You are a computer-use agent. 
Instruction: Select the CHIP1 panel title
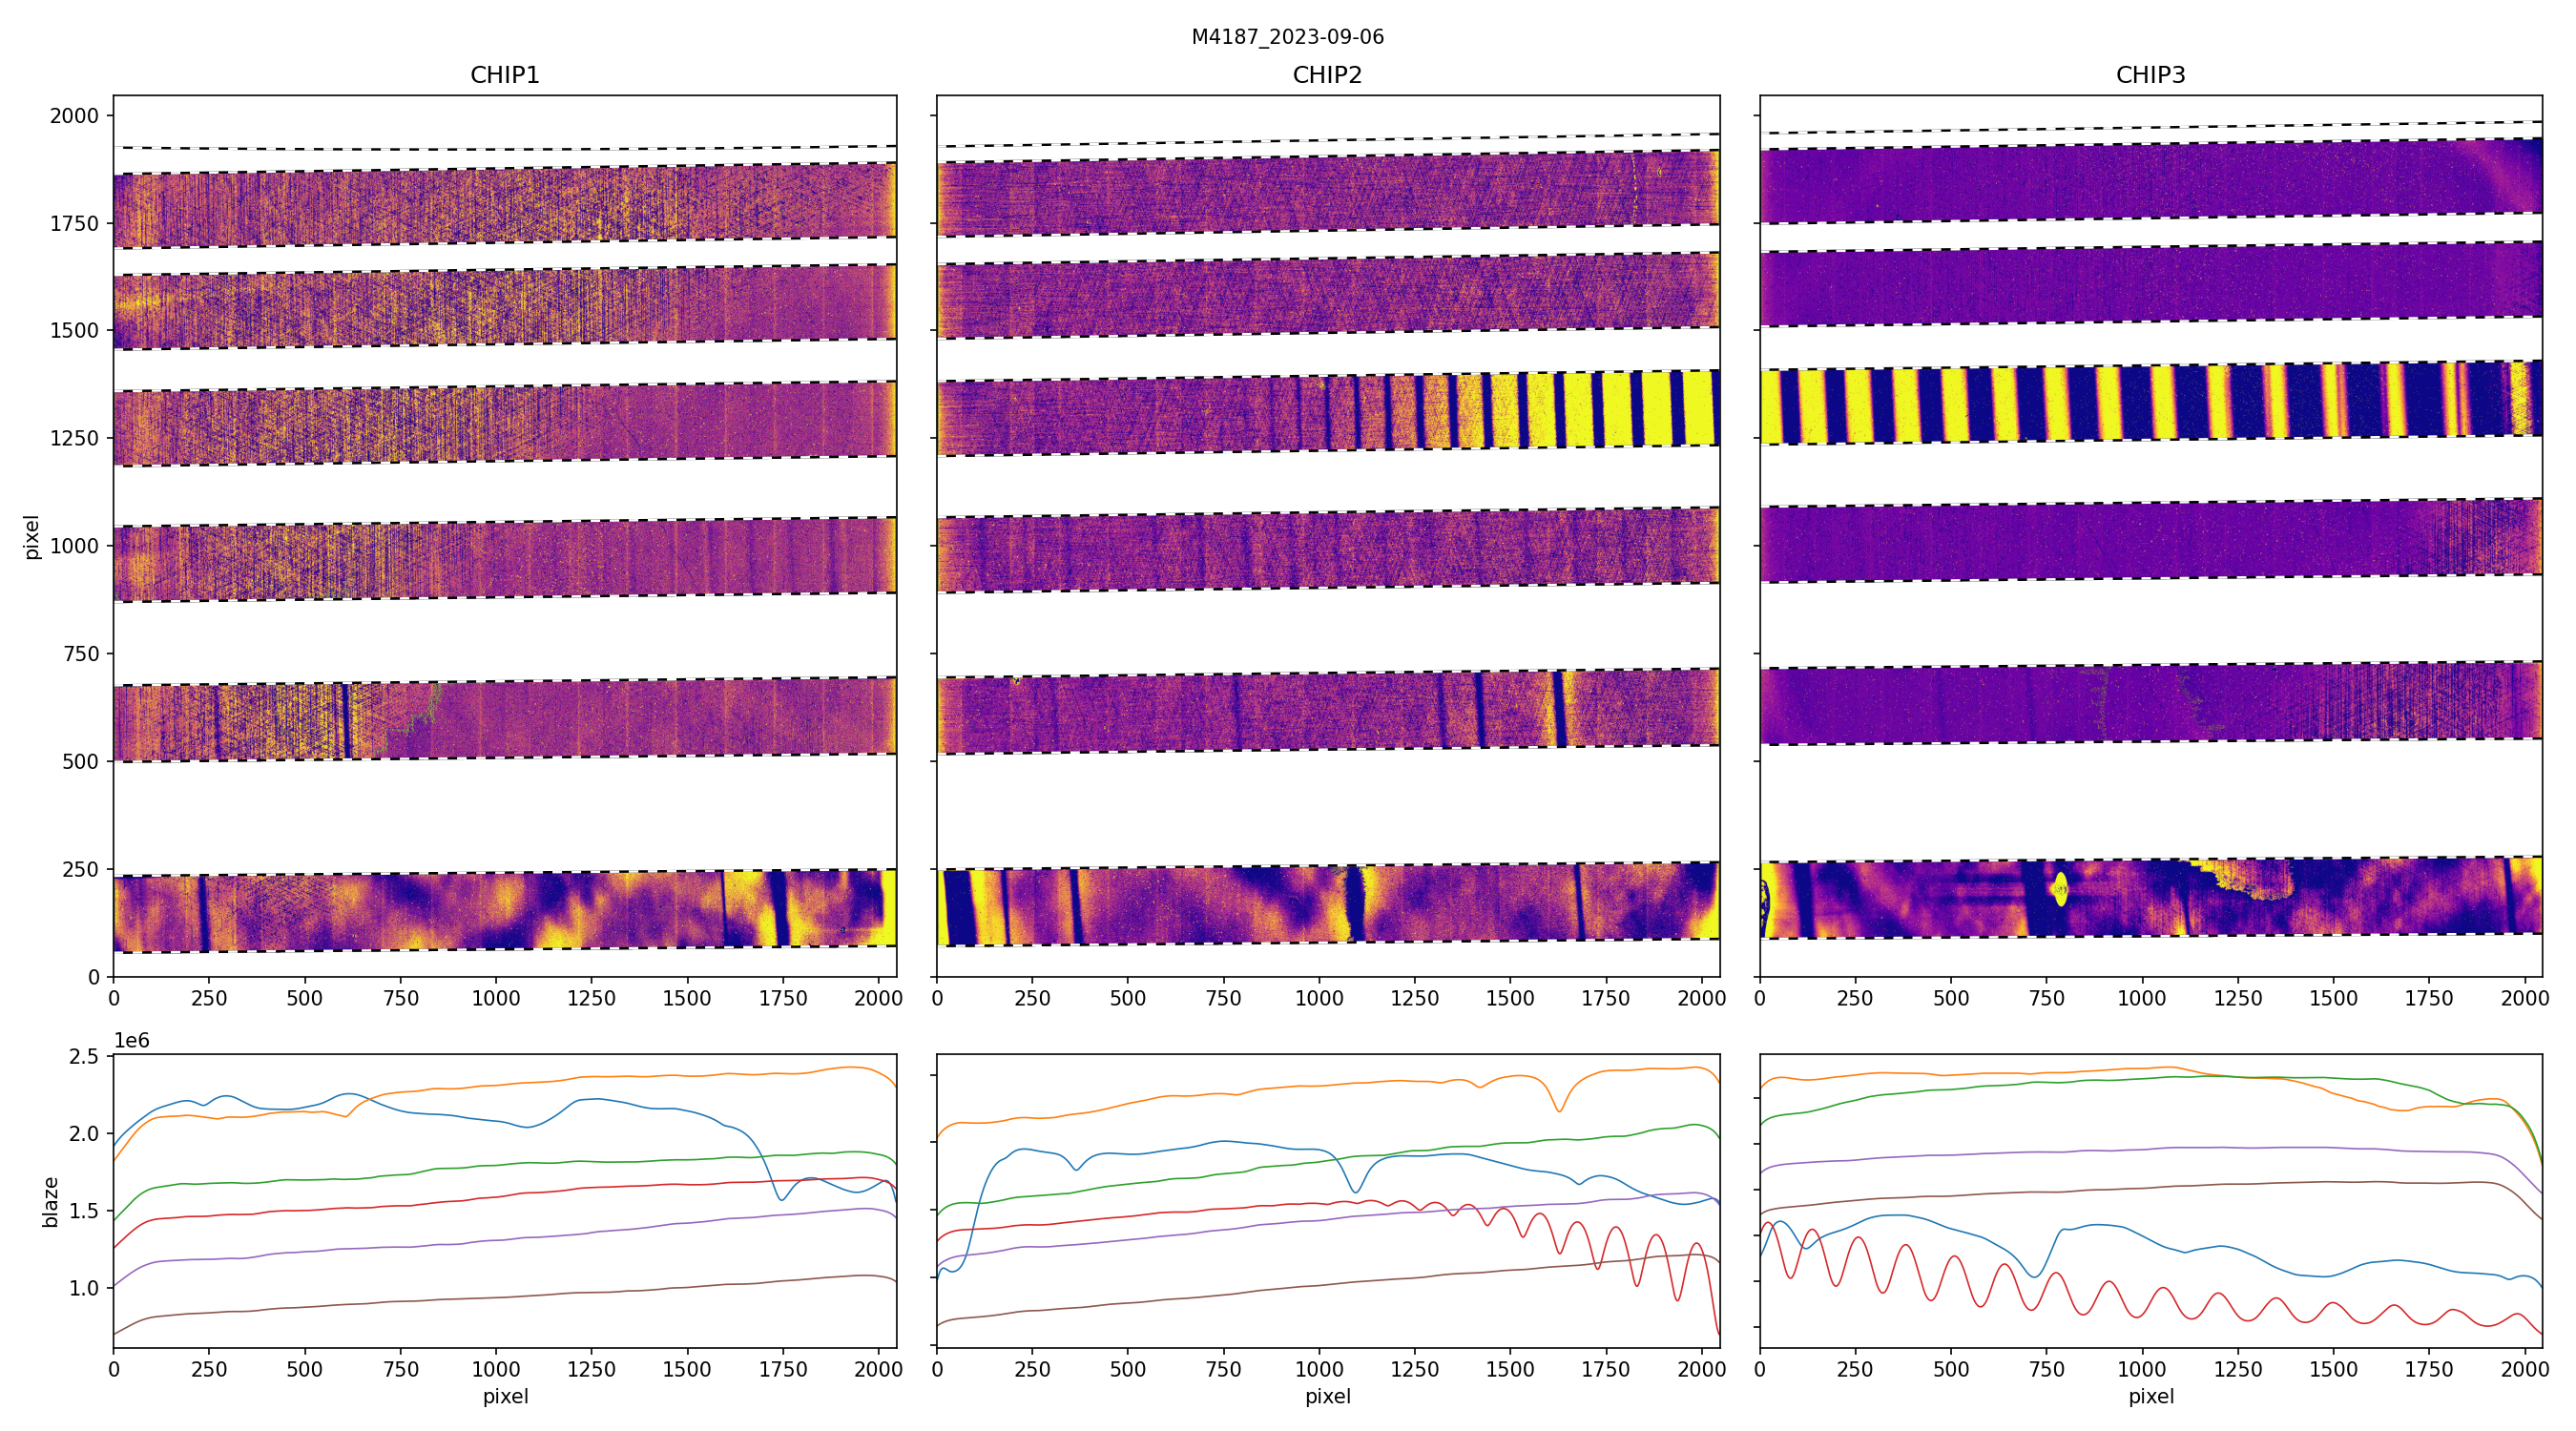(x=505, y=75)
